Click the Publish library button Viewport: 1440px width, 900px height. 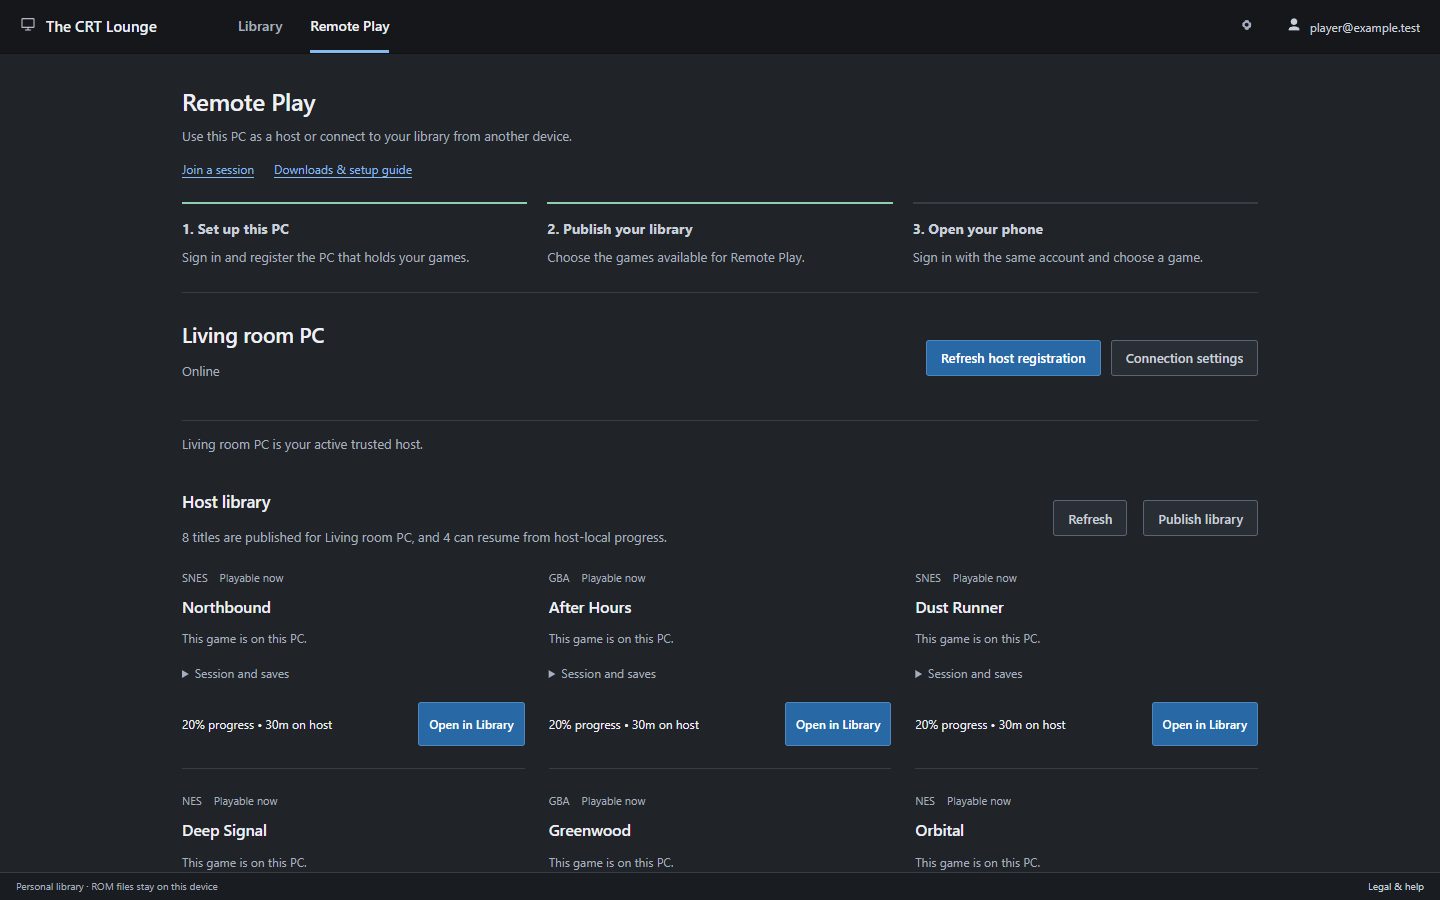tap(1200, 518)
